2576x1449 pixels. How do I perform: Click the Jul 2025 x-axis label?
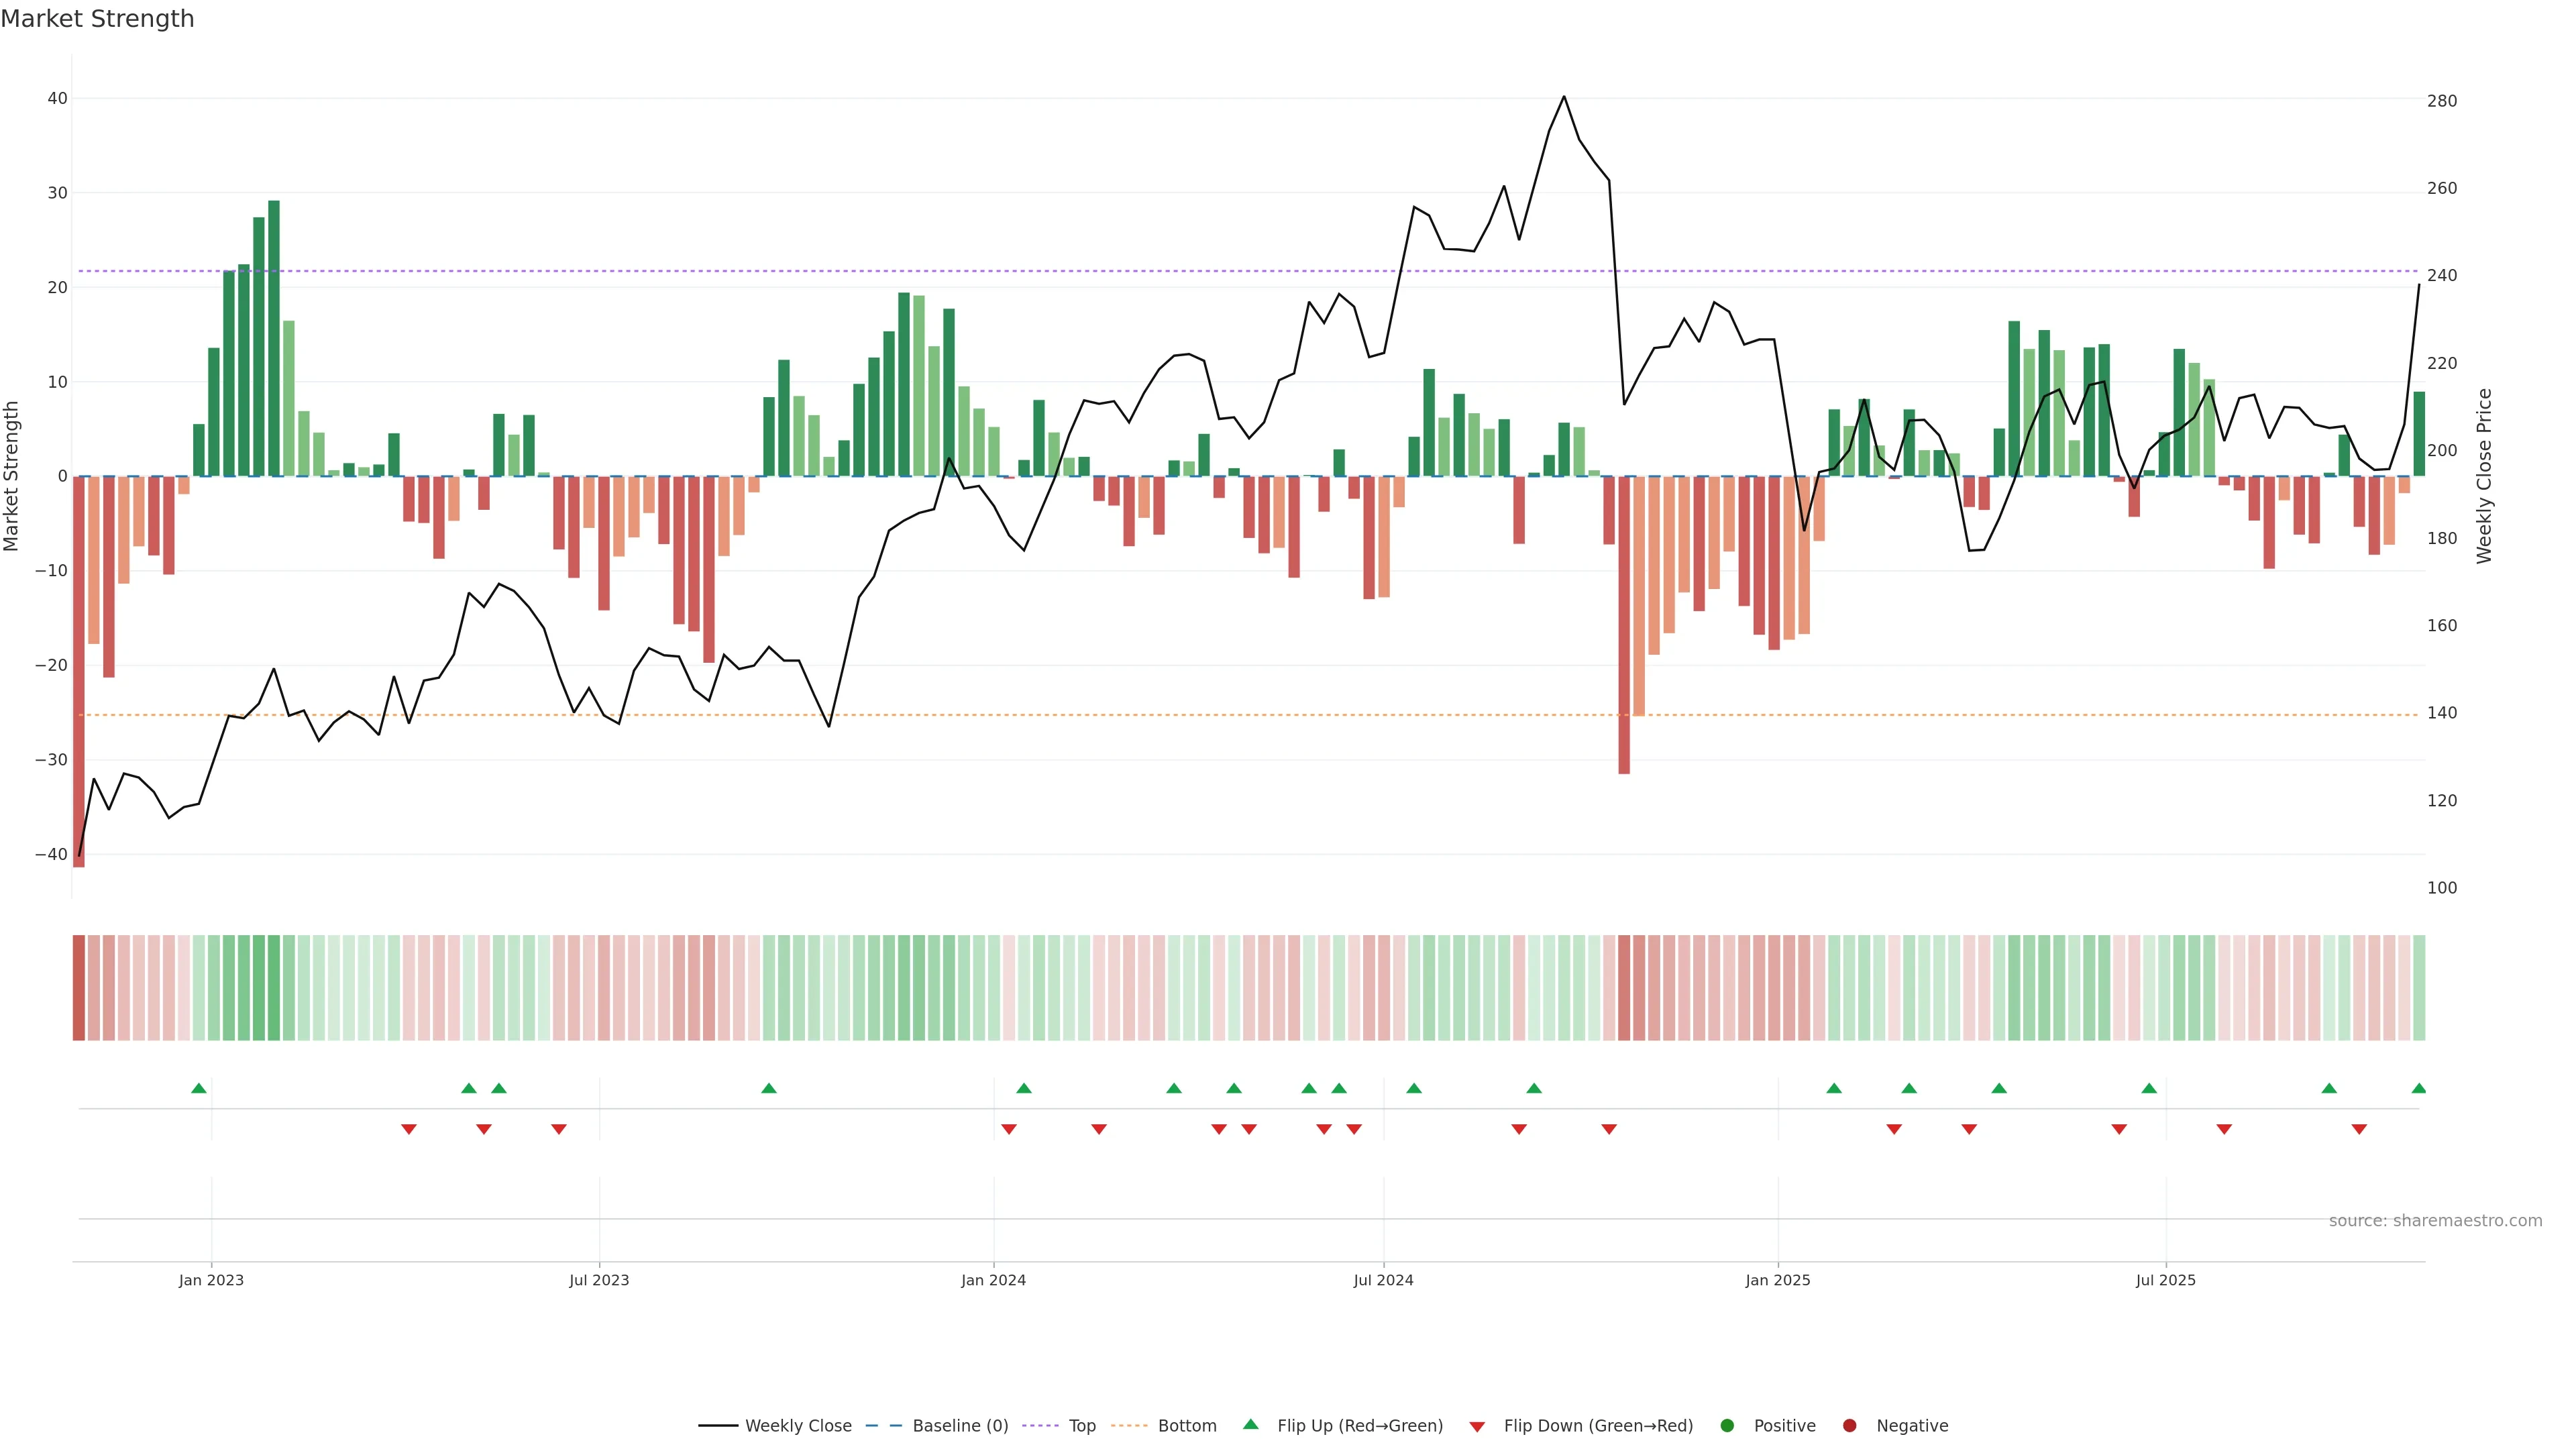(x=2165, y=1280)
